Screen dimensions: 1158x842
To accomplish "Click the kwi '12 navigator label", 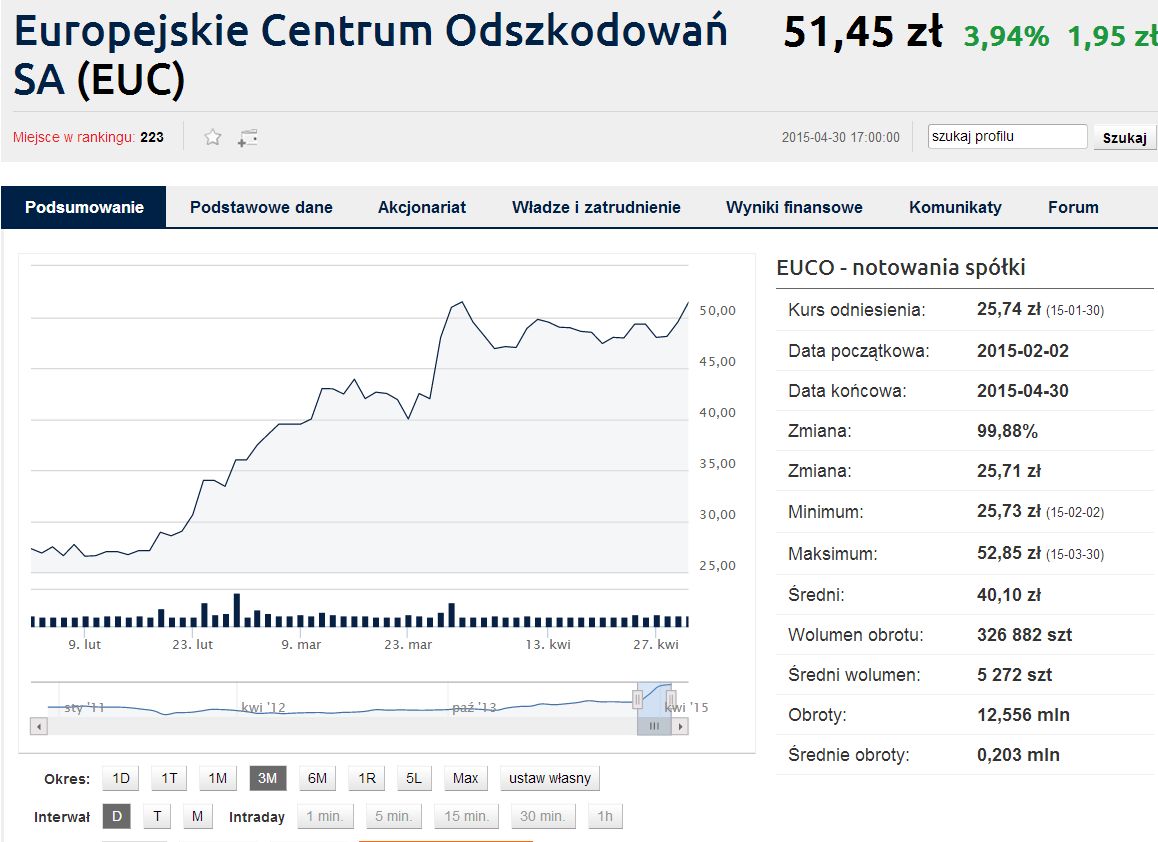I will pyautogui.click(x=263, y=708).
